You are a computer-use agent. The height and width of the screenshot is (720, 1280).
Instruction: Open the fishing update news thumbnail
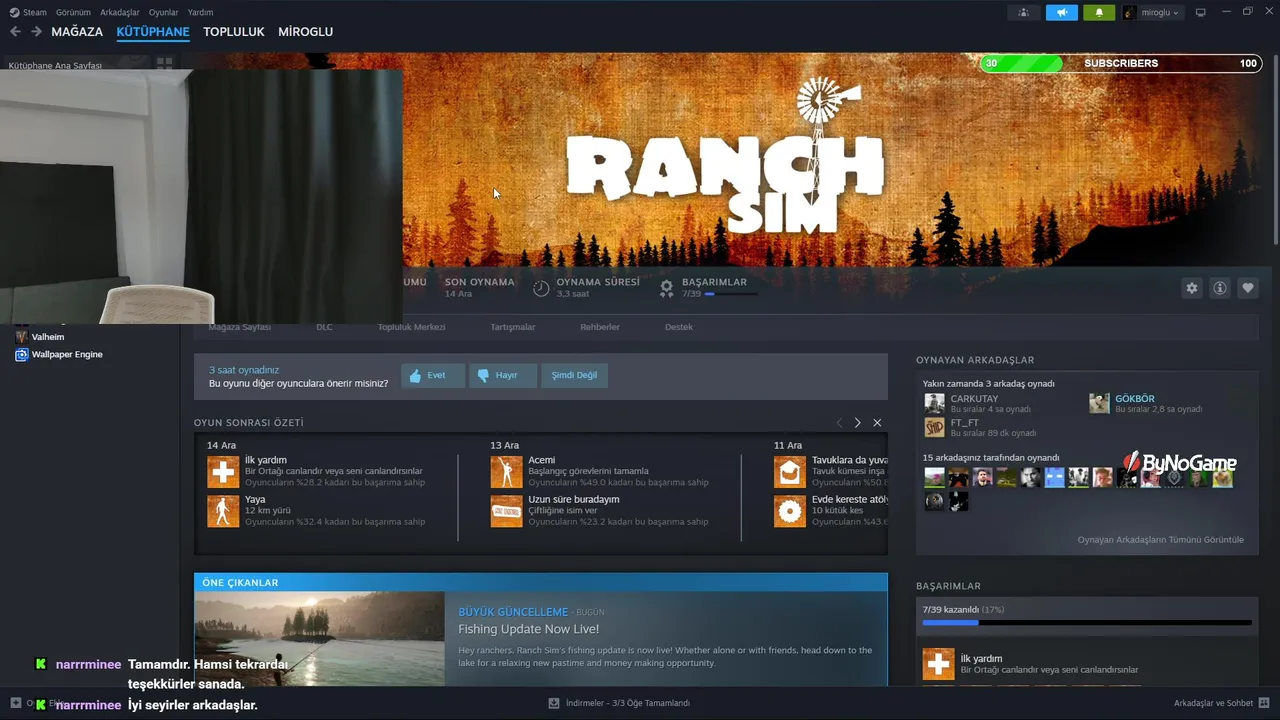[319, 638]
